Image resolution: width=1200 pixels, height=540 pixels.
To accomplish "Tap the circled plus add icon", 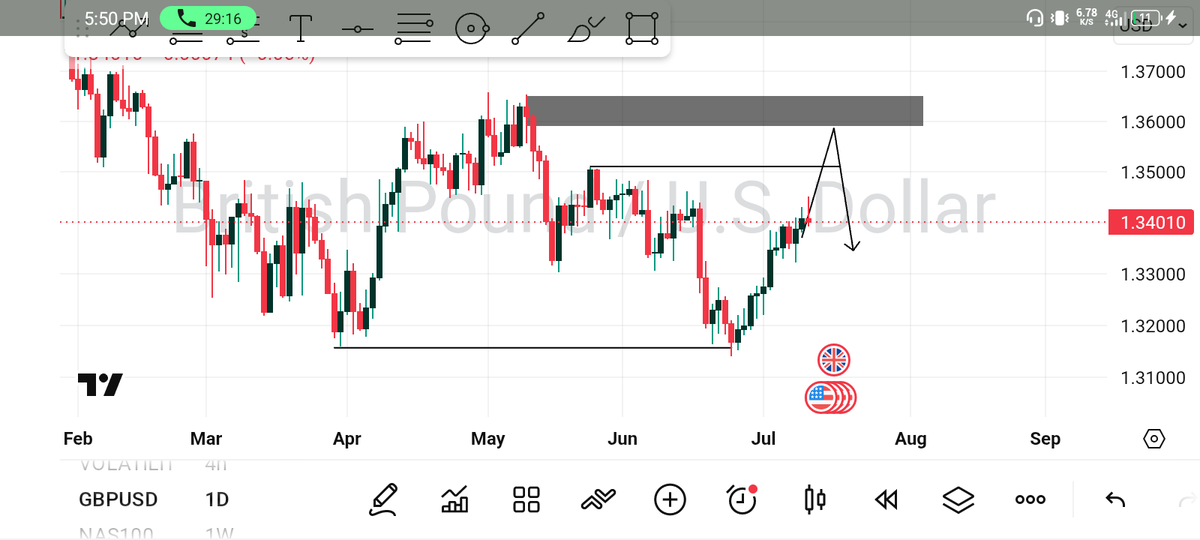I will coord(670,499).
